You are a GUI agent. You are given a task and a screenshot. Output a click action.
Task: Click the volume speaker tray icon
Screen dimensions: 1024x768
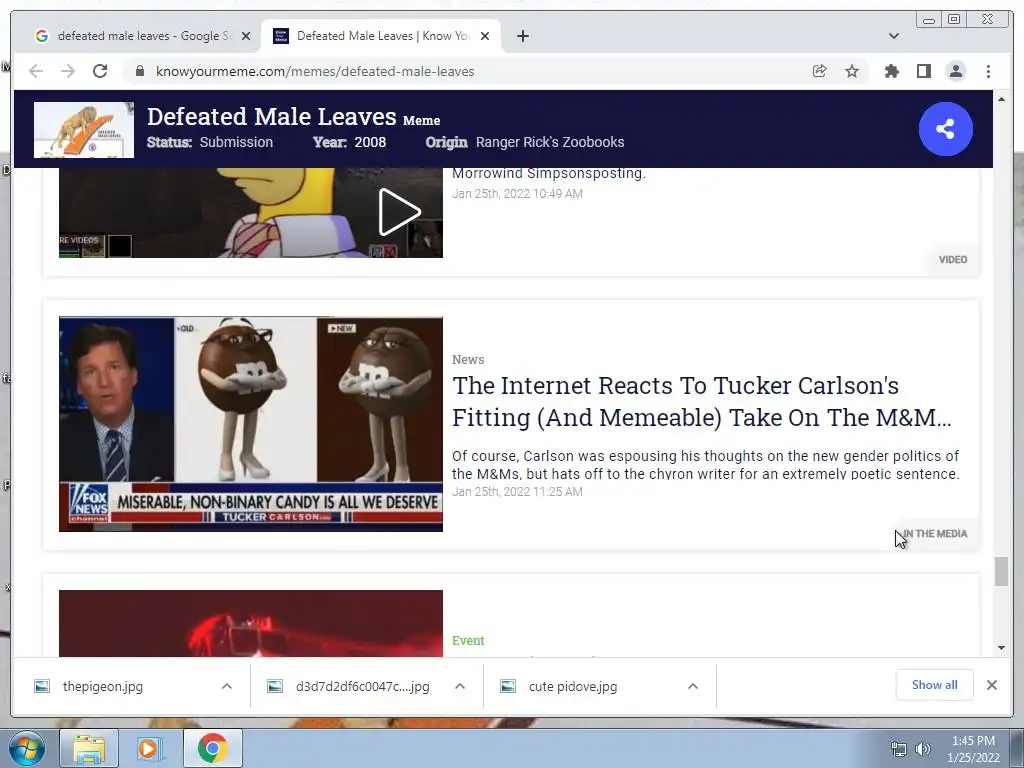(x=923, y=749)
